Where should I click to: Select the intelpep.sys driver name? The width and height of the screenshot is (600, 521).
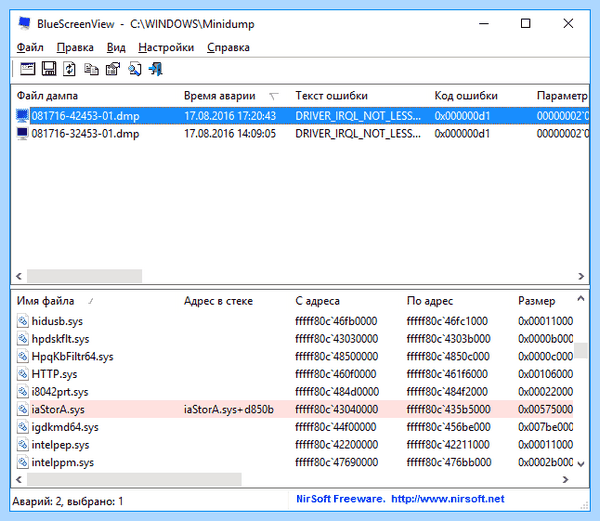(60, 444)
